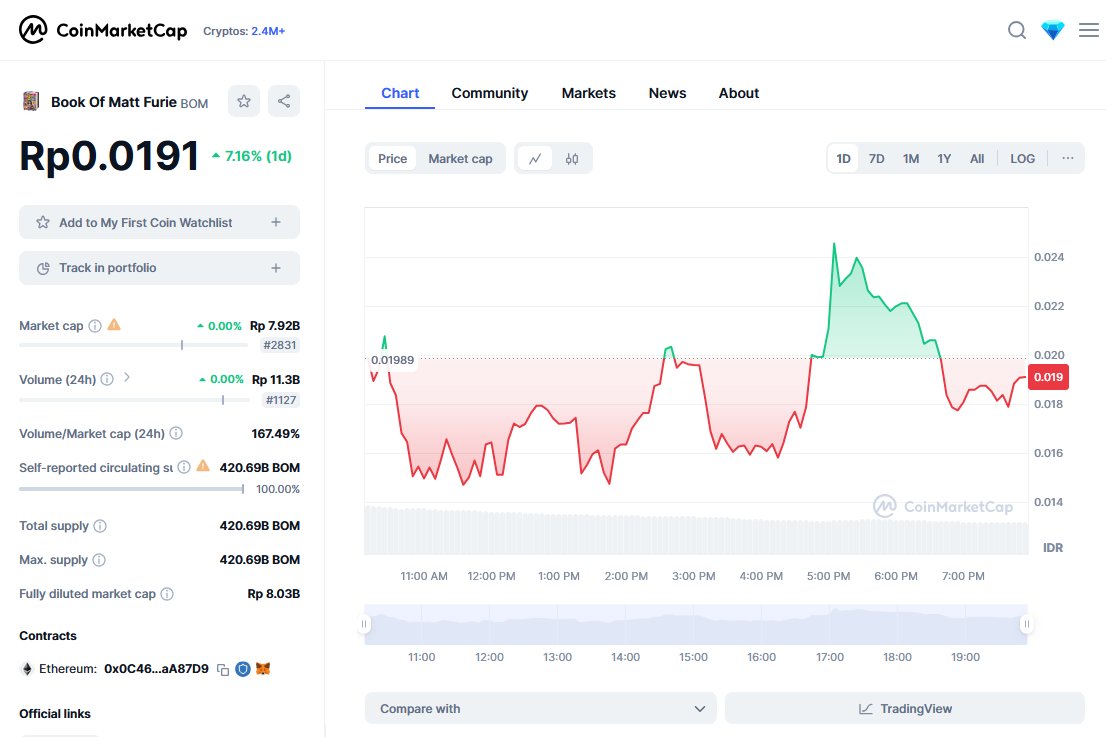
Task: Toggle LOG scale on chart
Action: click(x=1022, y=159)
